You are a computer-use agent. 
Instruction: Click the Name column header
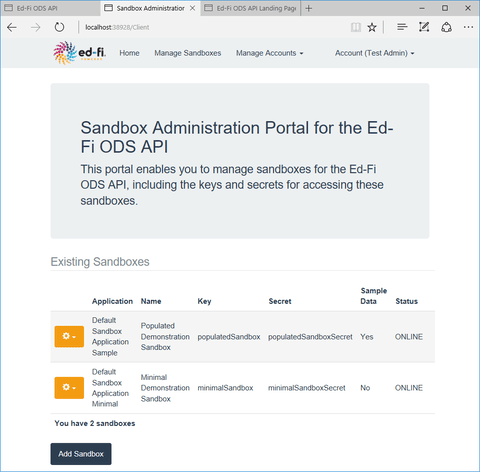point(151,301)
